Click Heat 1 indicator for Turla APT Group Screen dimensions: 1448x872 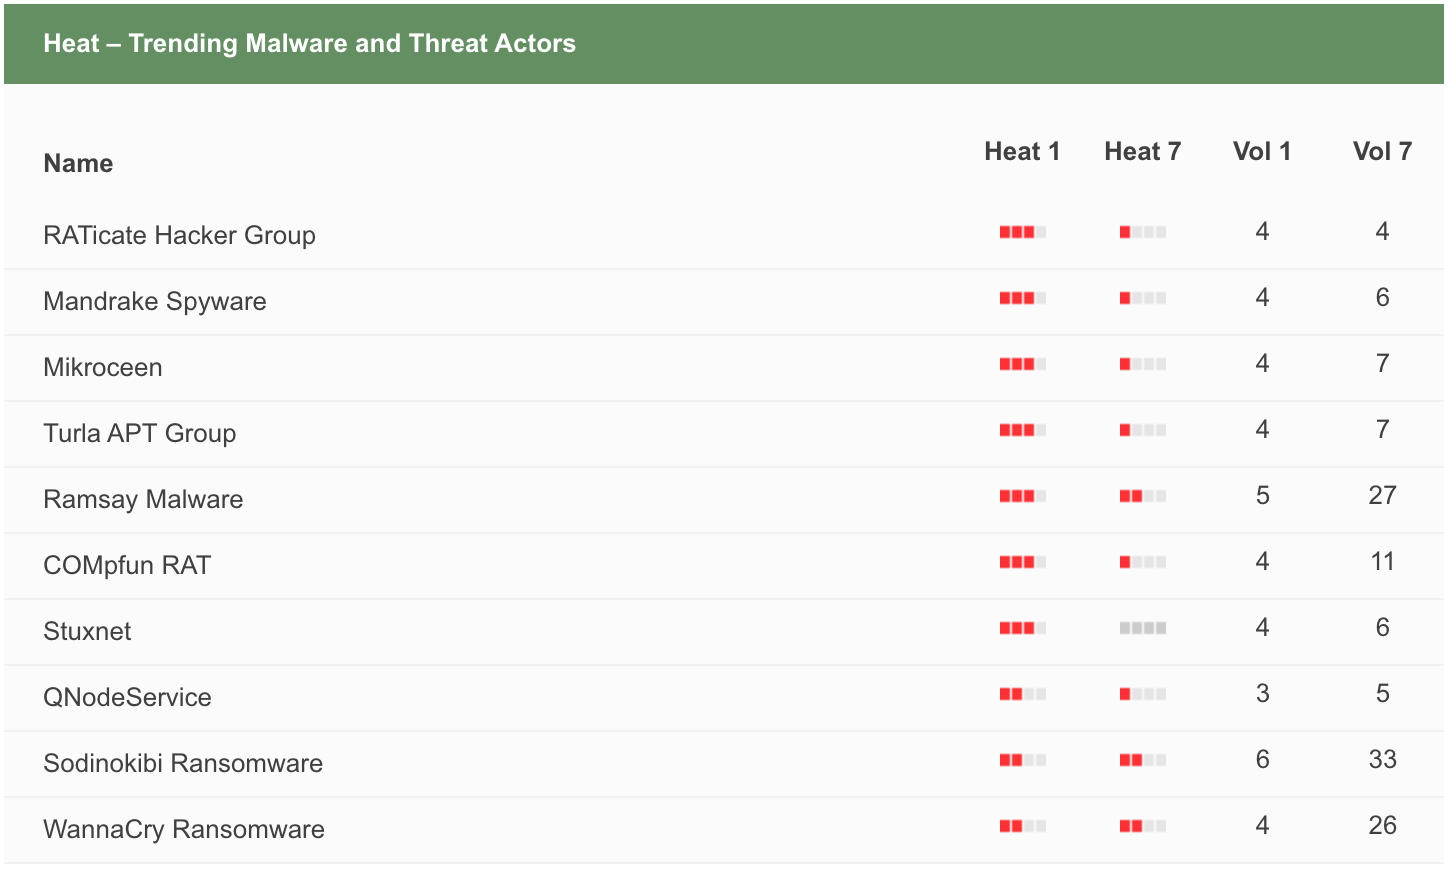tap(1023, 430)
